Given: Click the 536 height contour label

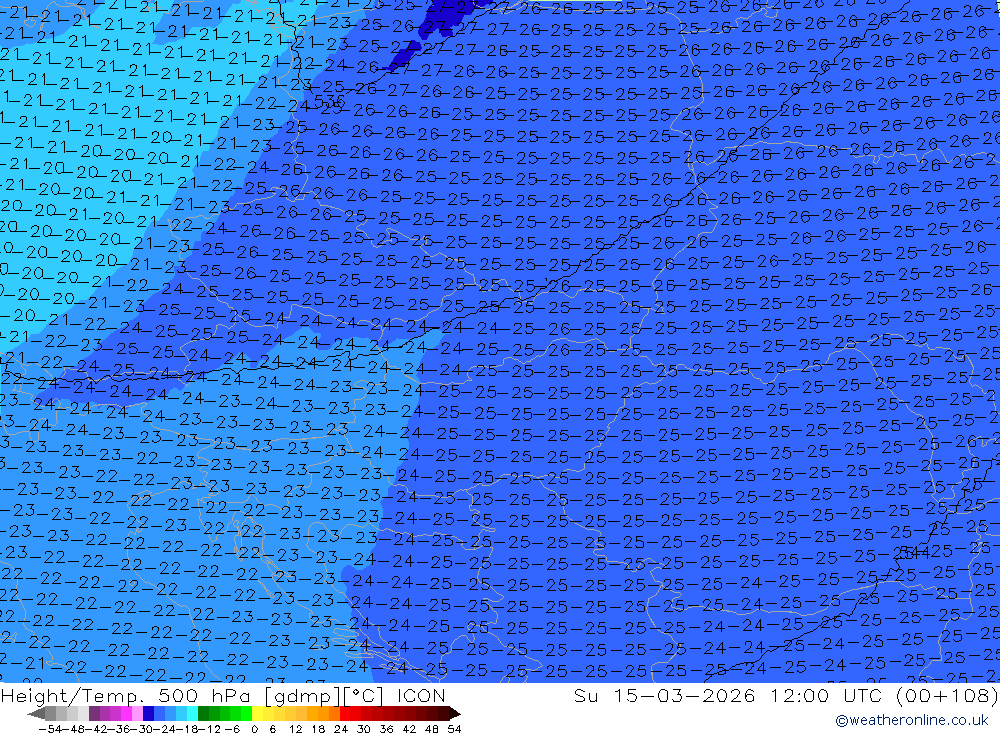Looking at the screenshot, I should tap(330, 101).
